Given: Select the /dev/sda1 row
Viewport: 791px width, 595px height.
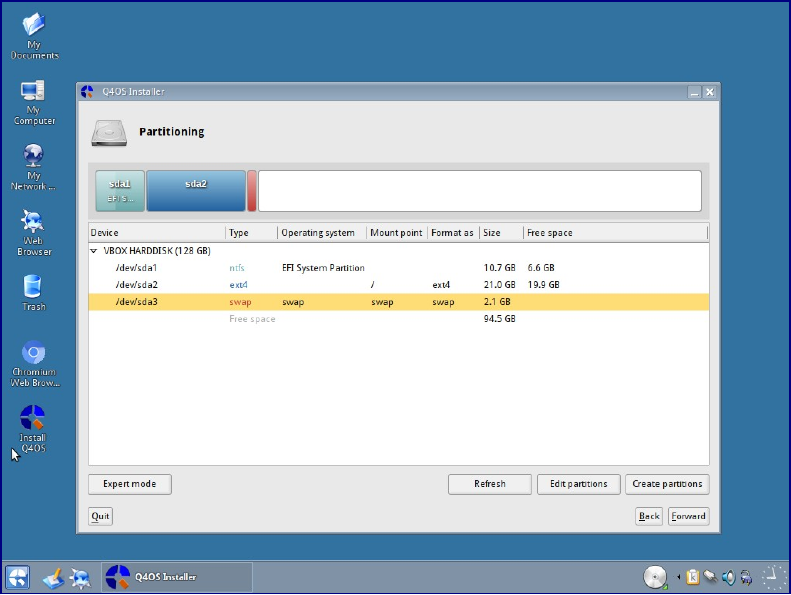Looking at the screenshot, I should pyautogui.click(x=399, y=268).
